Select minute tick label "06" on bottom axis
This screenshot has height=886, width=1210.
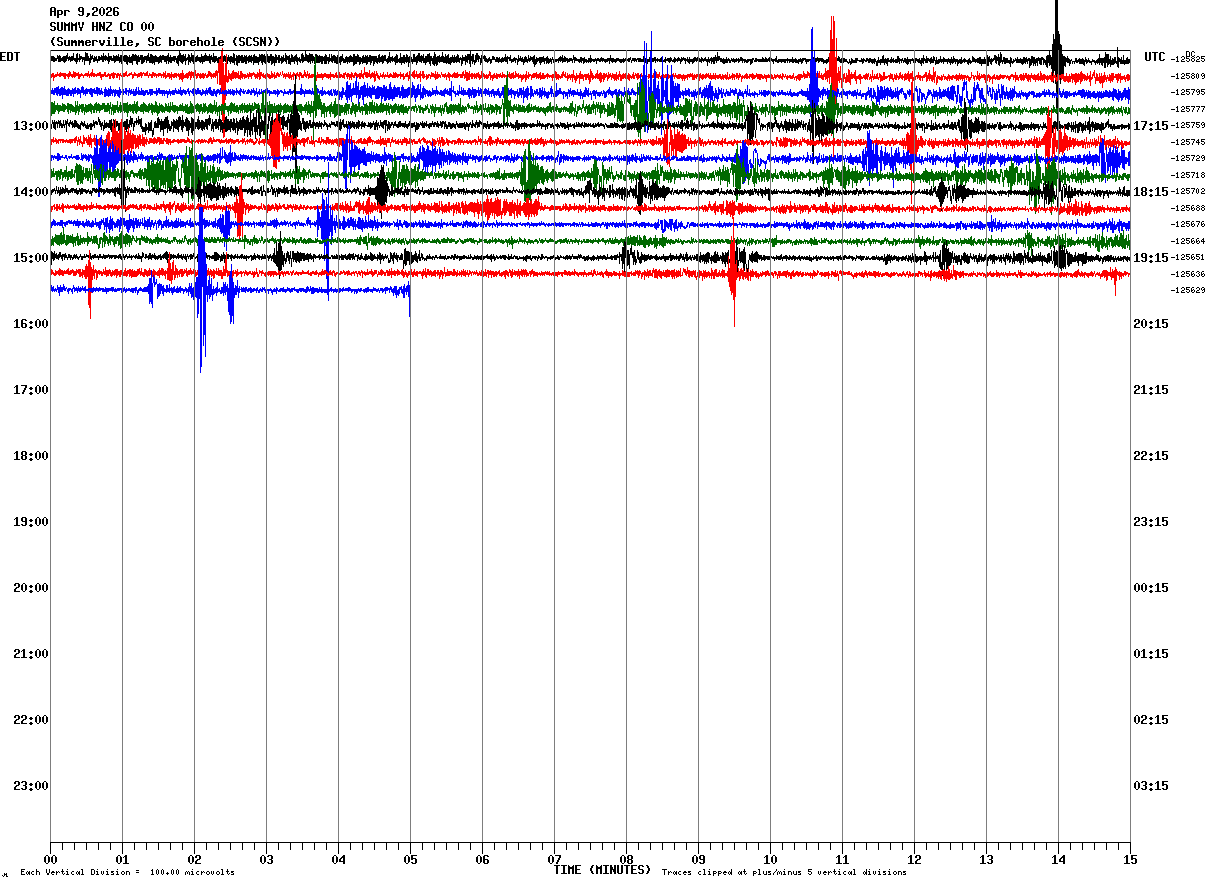pos(482,859)
